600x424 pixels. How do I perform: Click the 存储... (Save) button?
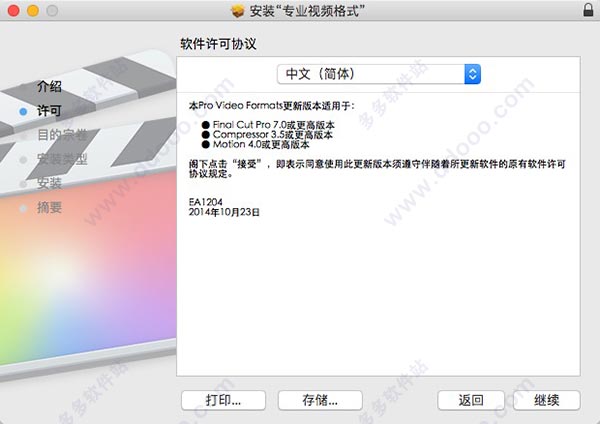click(x=320, y=400)
